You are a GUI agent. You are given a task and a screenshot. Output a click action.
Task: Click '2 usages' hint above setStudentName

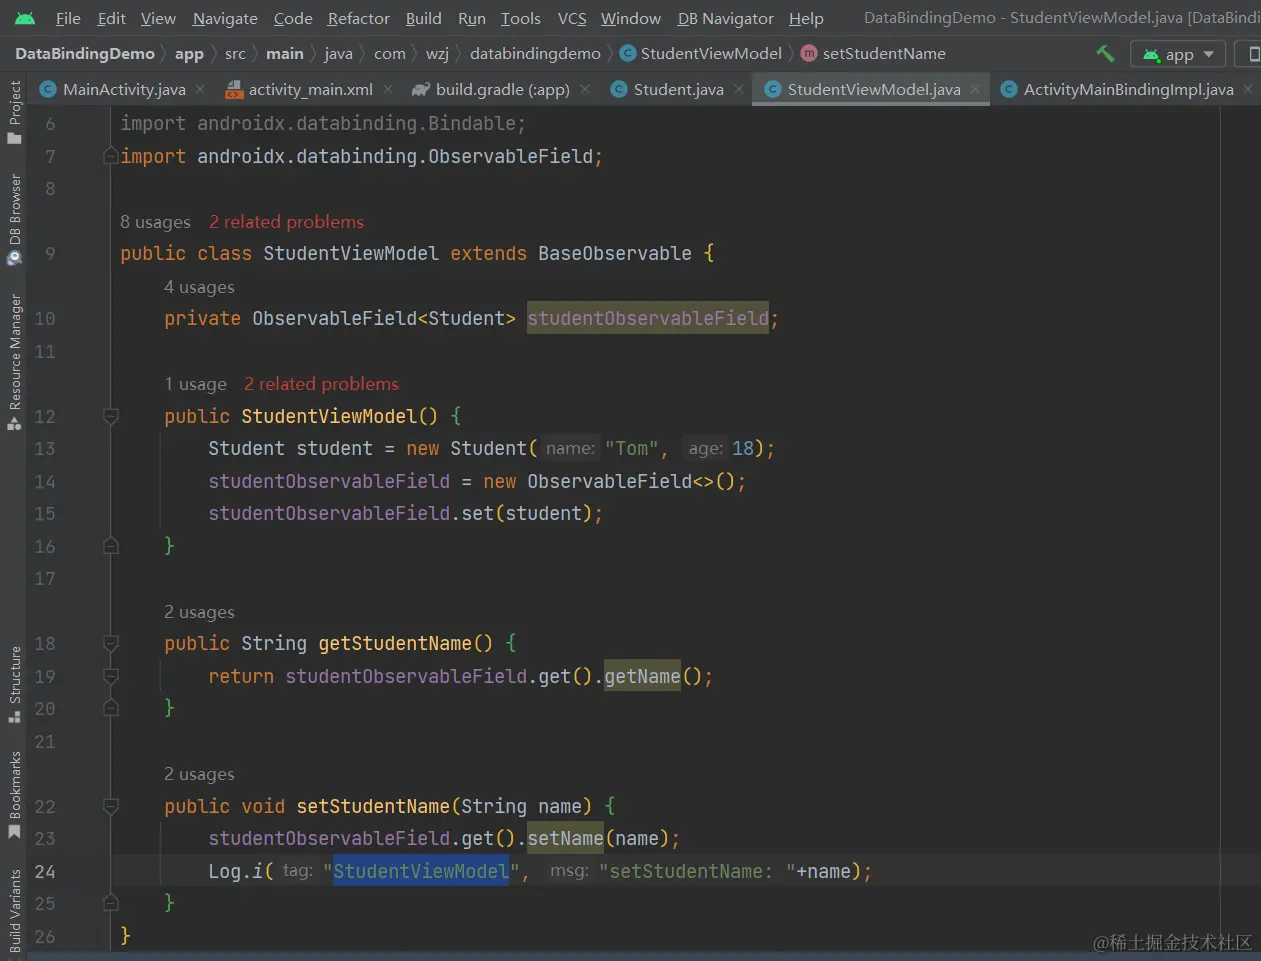click(x=199, y=774)
